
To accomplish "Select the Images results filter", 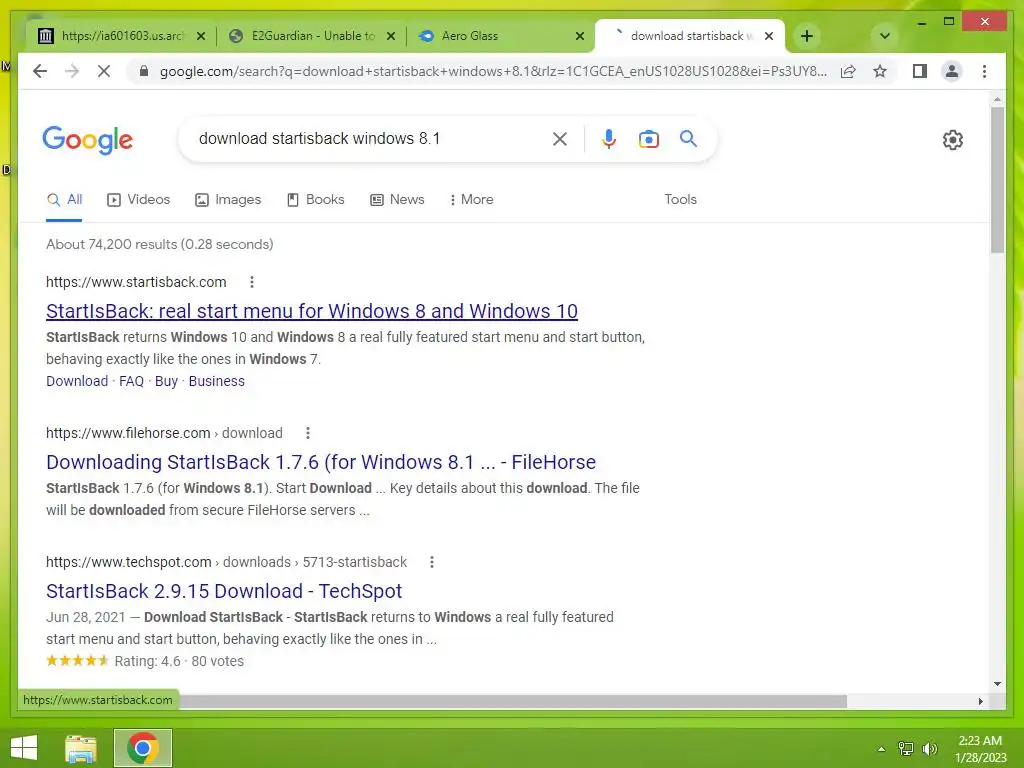I will (x=228, y=200).
